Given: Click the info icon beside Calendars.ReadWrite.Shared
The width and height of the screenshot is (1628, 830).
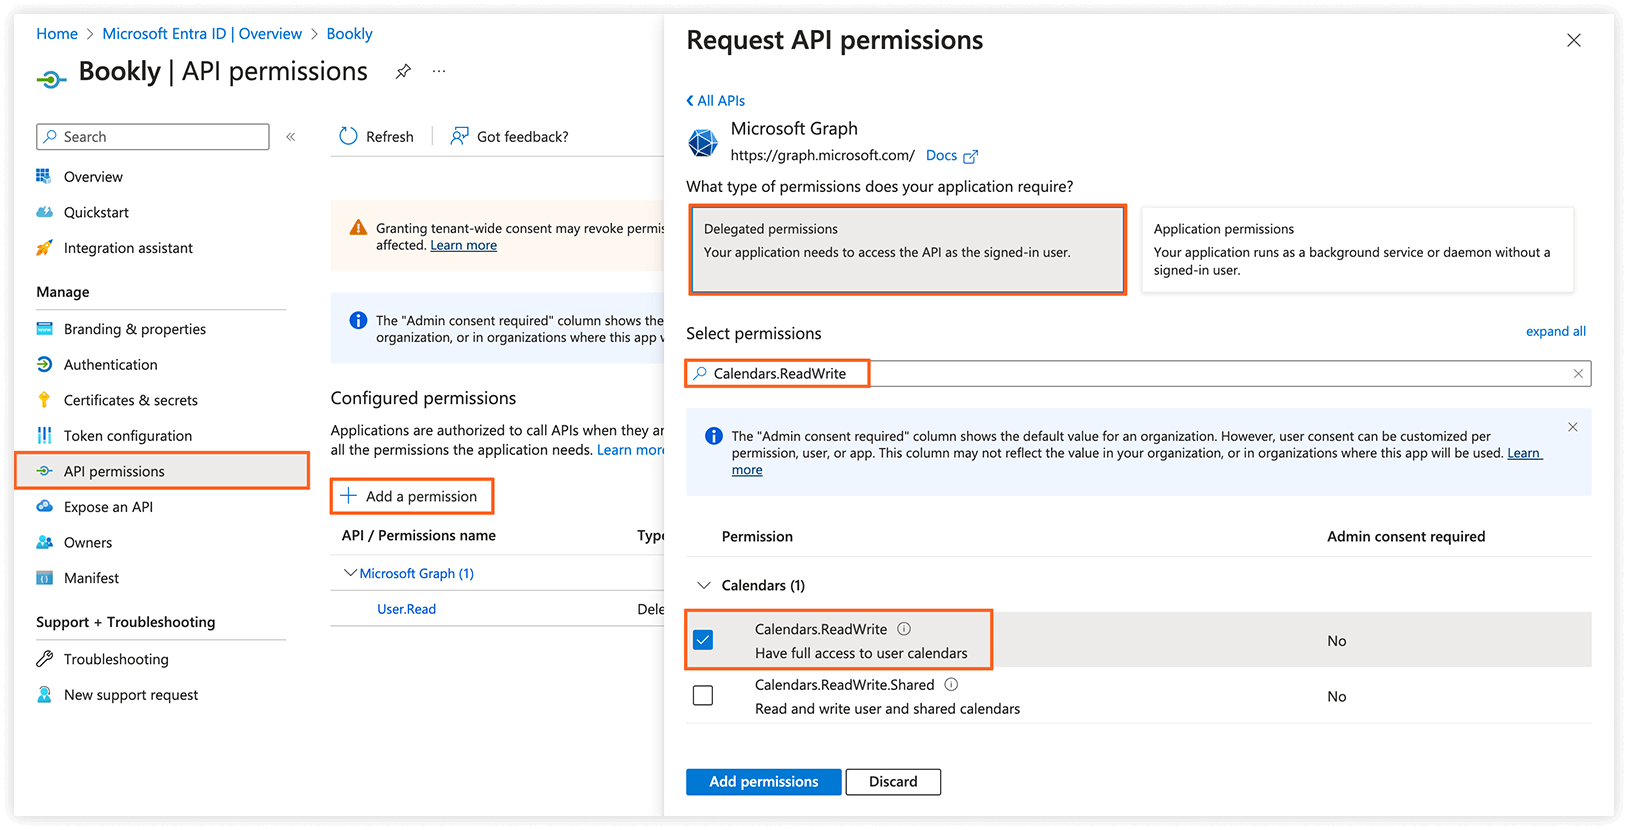Looking at the screenshot, I should [x=951, y=685].
